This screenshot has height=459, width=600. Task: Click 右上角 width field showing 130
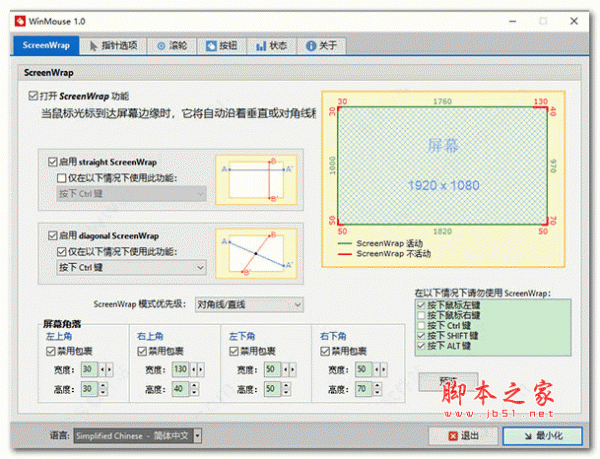181,369
